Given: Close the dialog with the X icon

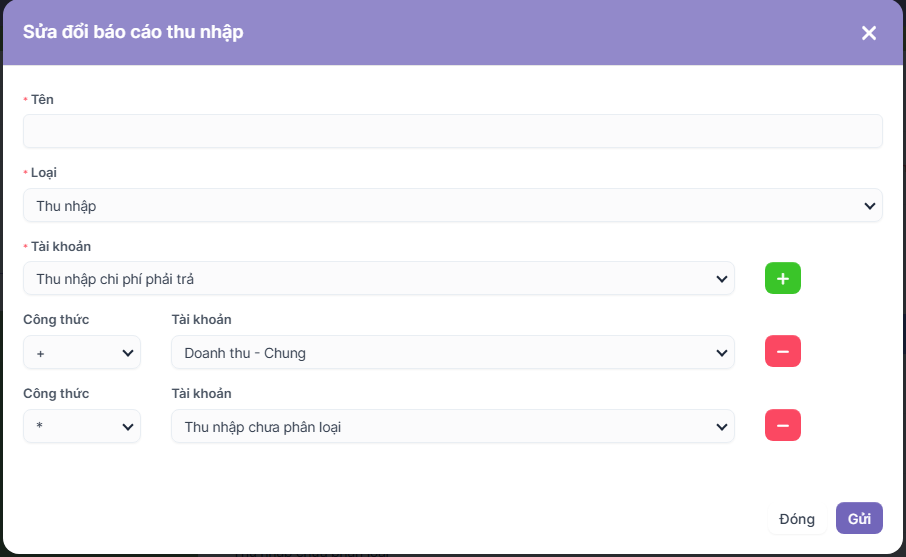Looking at the screenshot, I should pos(868,33).
